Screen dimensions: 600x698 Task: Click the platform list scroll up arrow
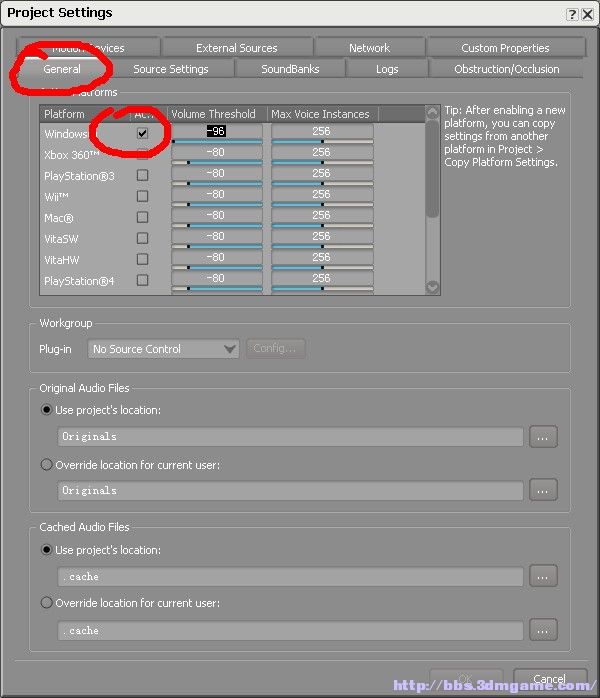(x=432, y=113)
